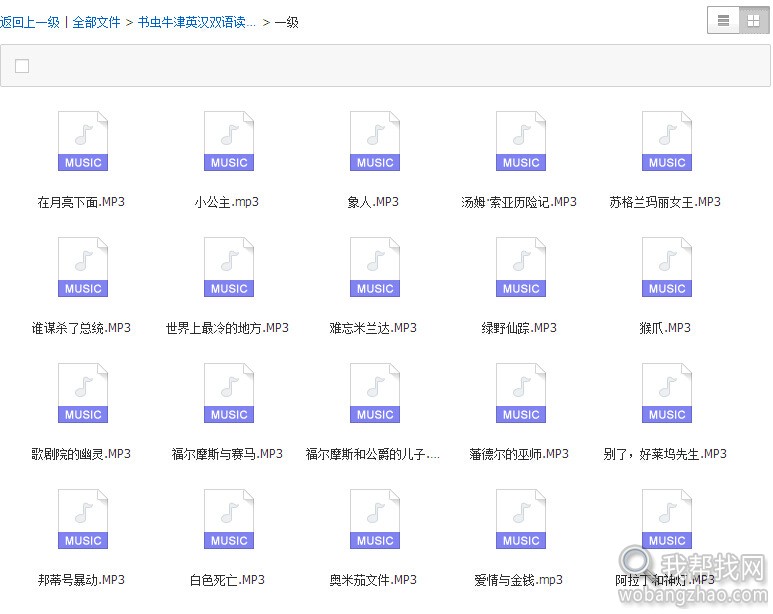This screenshot has width=773, height=614.
Task: Select music icon for 爱情与金钱.mp3
Action: click(521, 519)
